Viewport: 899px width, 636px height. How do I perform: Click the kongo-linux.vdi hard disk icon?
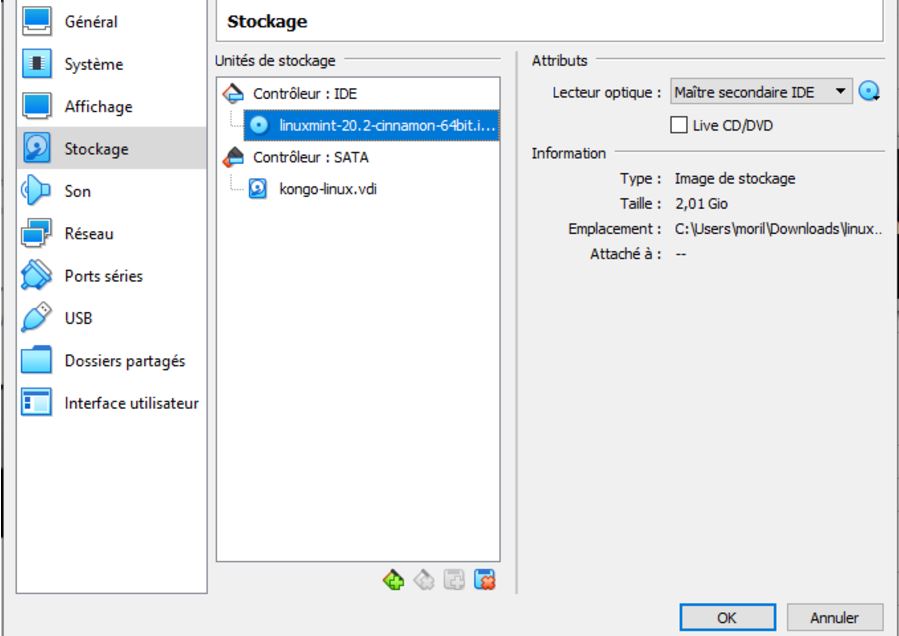click(258, 188)
